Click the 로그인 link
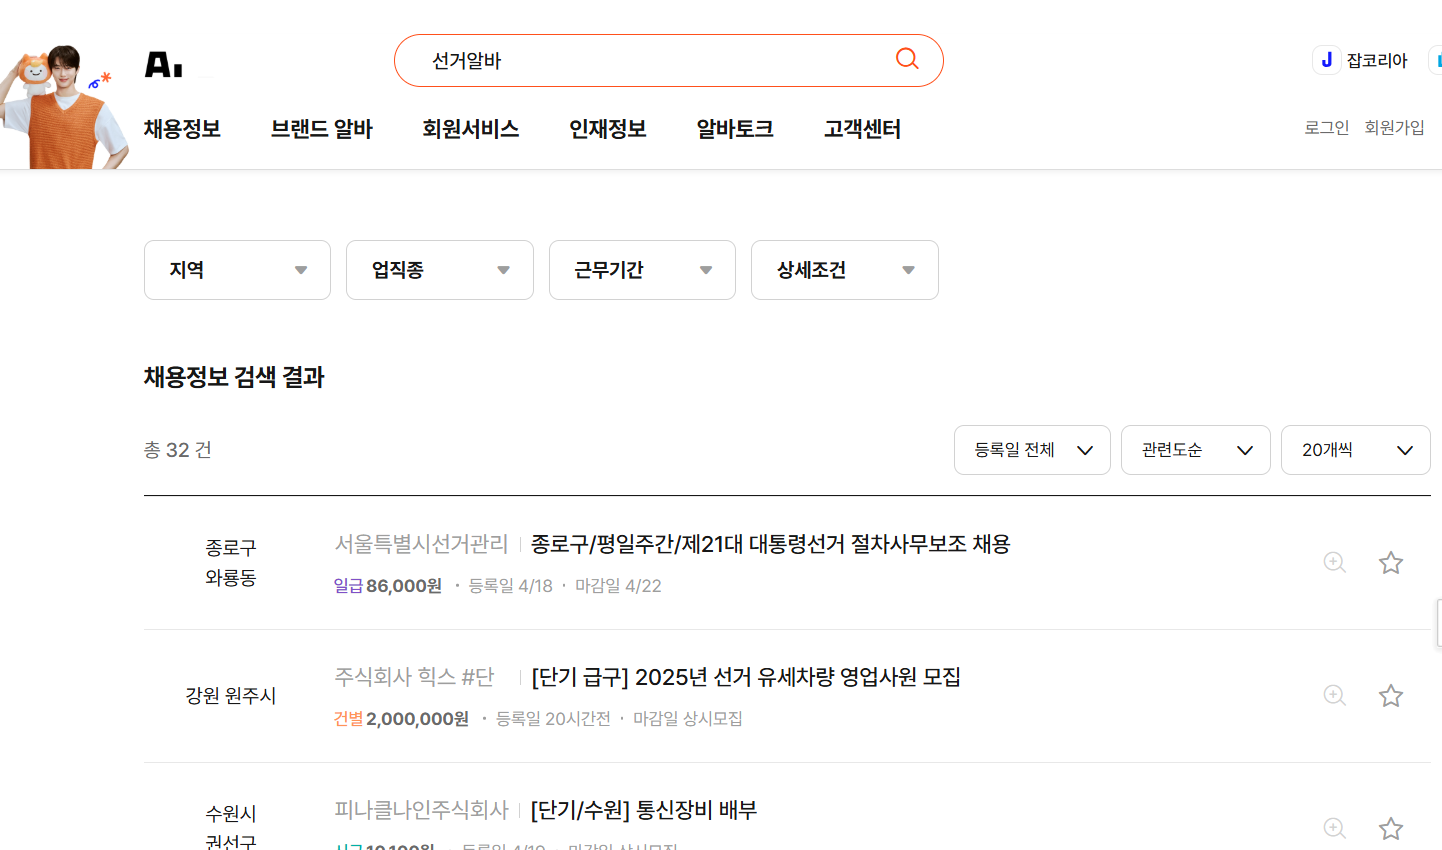This screenshot has height=850, width=1442. [1326, 127]
